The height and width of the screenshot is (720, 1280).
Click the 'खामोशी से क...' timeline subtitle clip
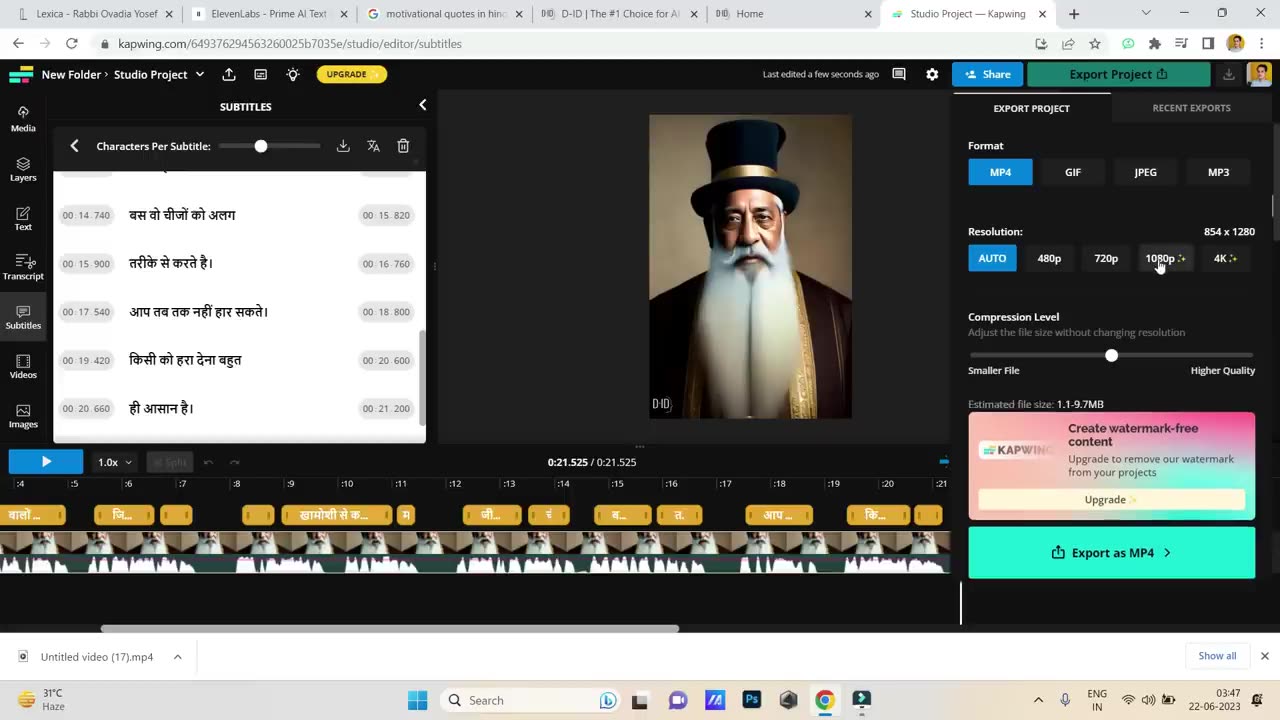tap(336, 515)
